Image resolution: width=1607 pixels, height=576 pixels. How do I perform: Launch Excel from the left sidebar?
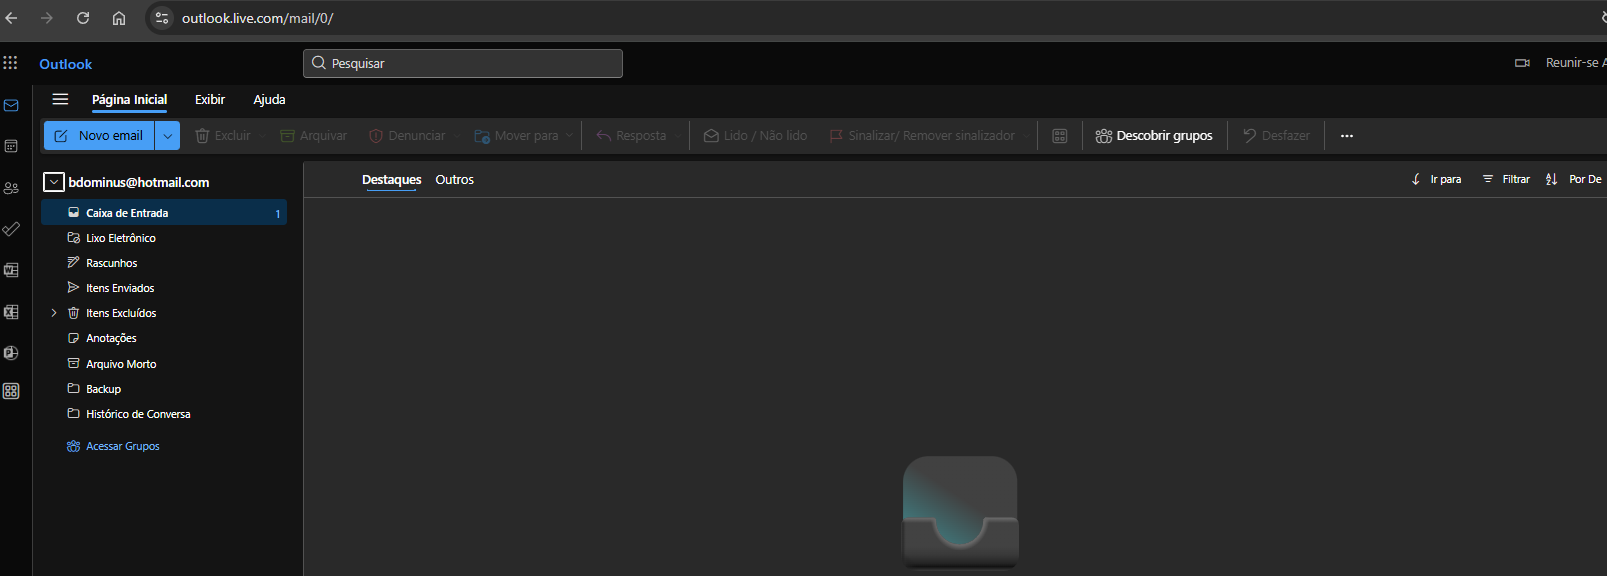click(11, 312)
